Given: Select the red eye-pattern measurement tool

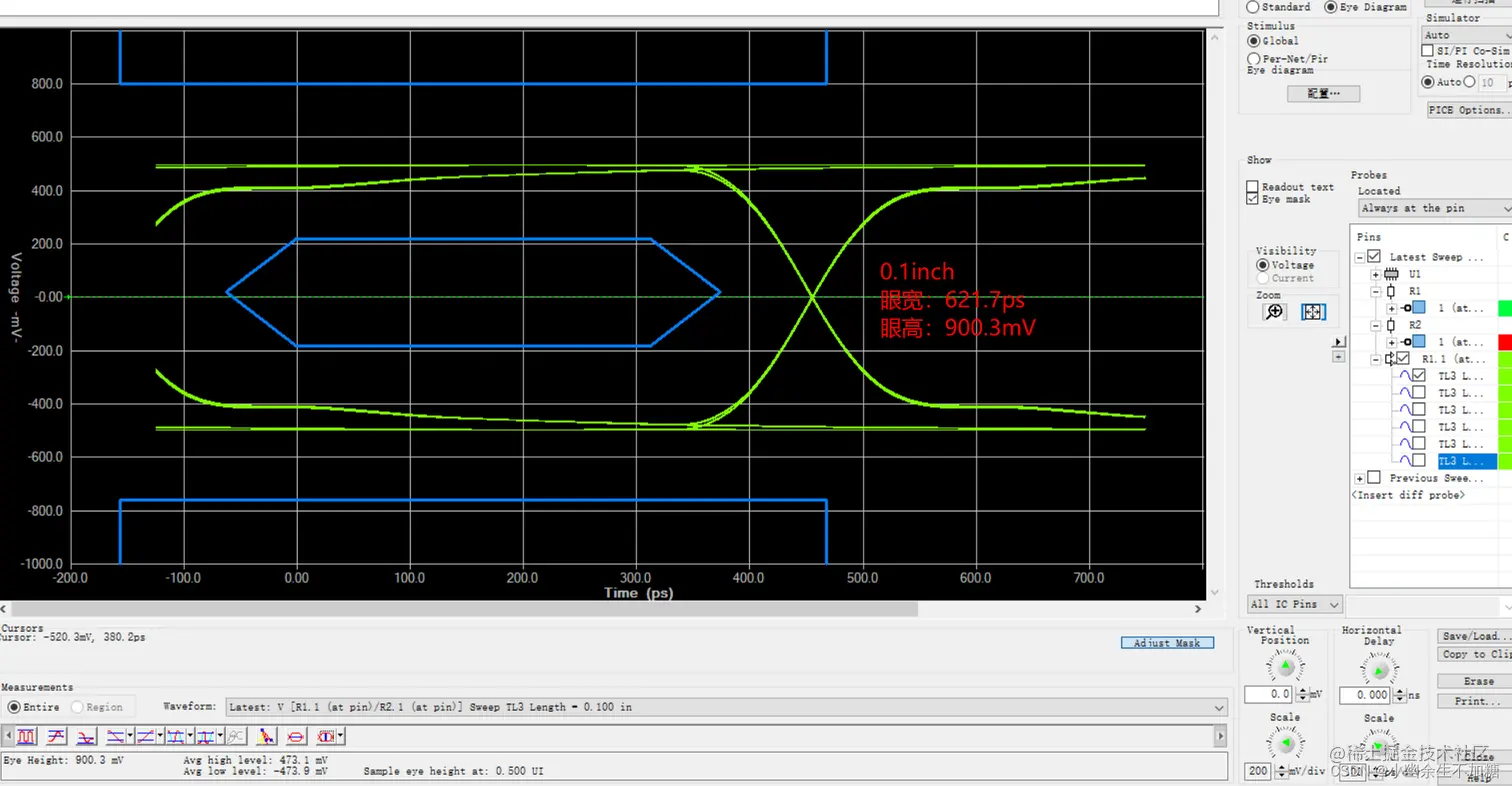Looking at the screenshot, I should pos(27,737).
